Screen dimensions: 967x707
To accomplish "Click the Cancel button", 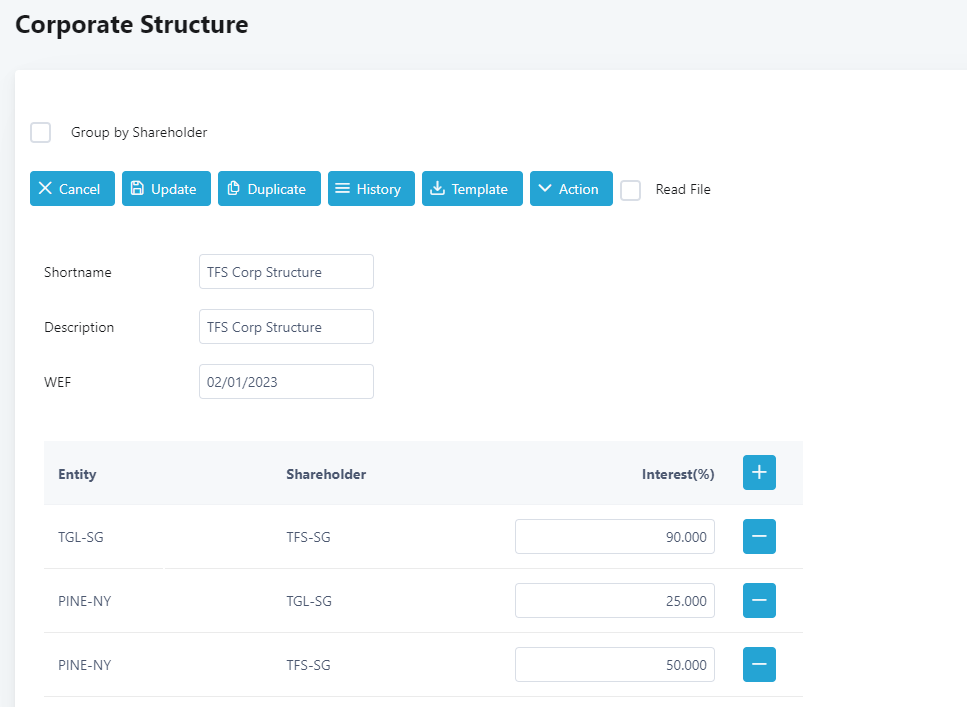I will (72, 189).
